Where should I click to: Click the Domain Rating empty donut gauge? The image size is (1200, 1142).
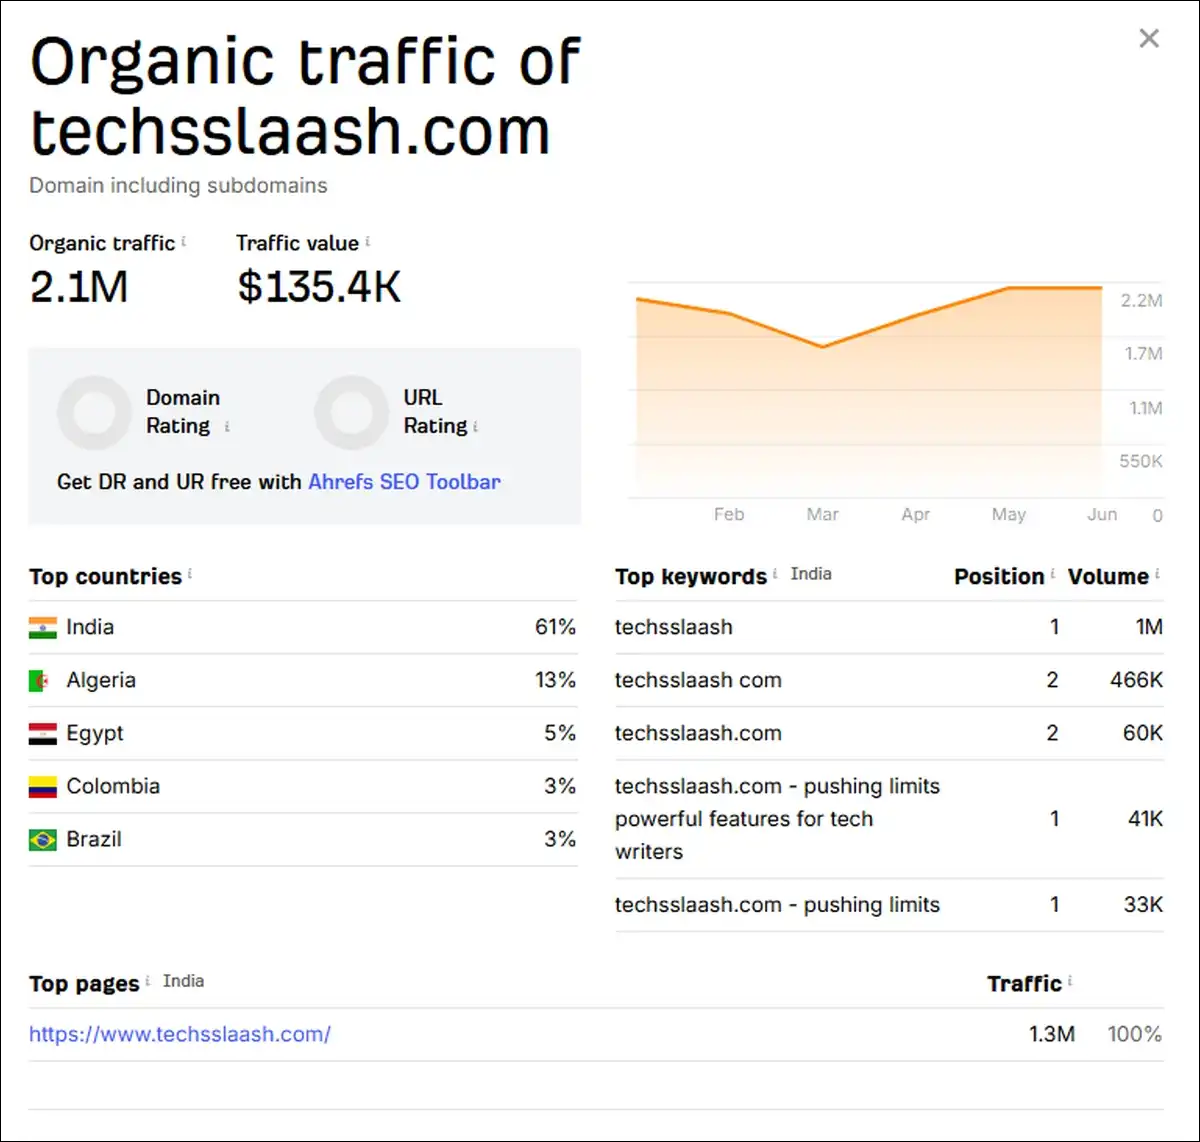[x=94, y=412]
